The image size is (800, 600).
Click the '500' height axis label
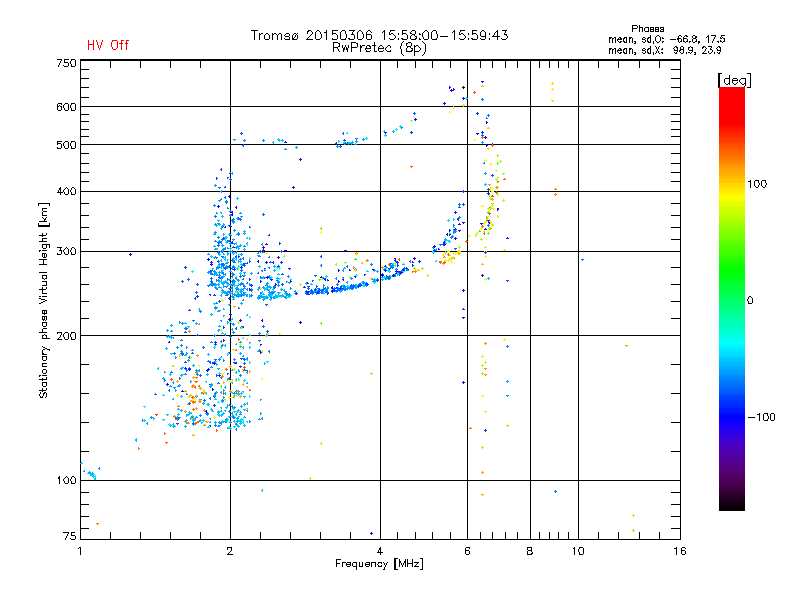point(66,145)
